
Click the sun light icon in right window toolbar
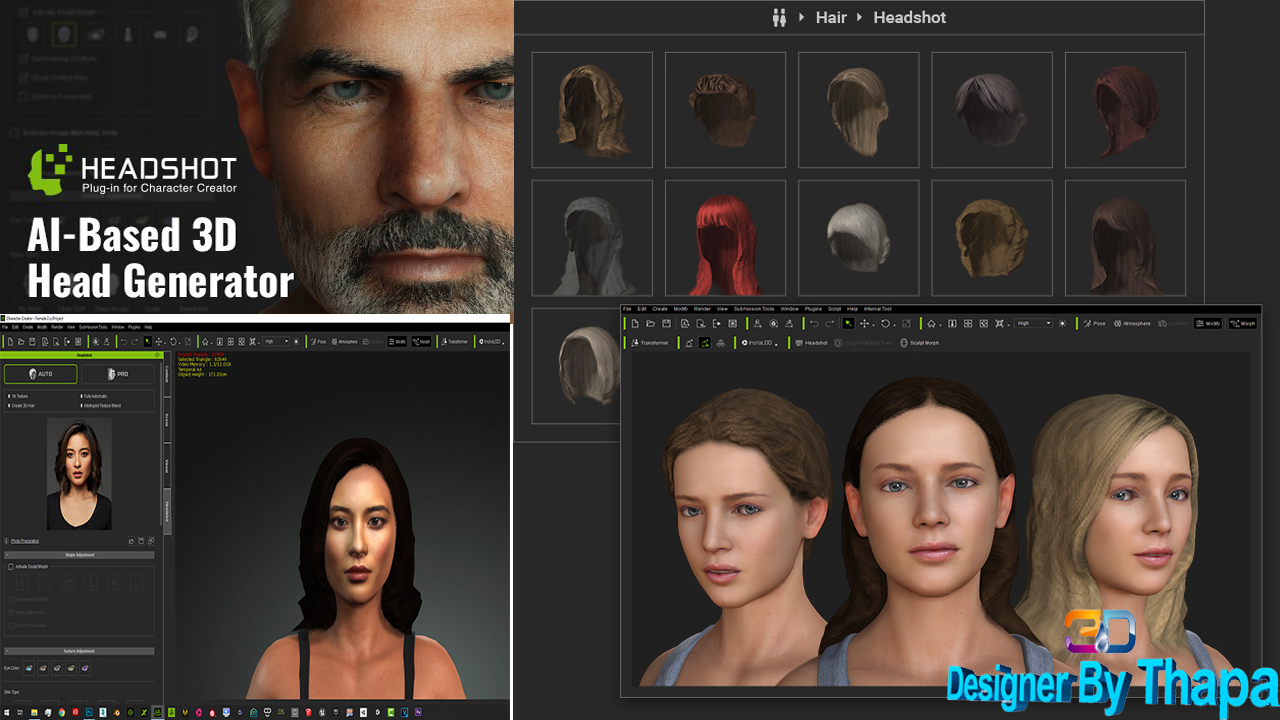[1062, 323]
